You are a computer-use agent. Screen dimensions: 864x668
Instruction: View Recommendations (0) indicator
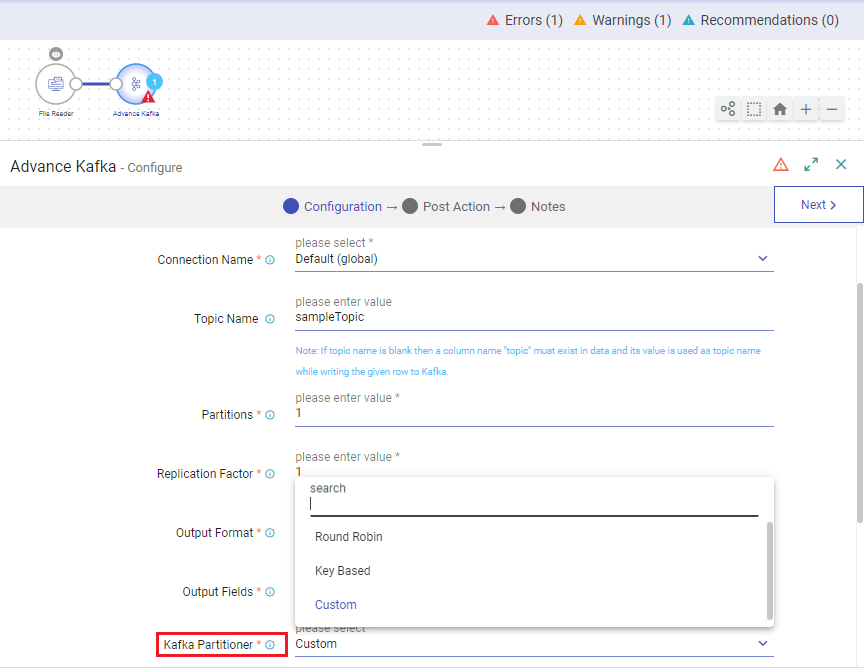(760, 20)
